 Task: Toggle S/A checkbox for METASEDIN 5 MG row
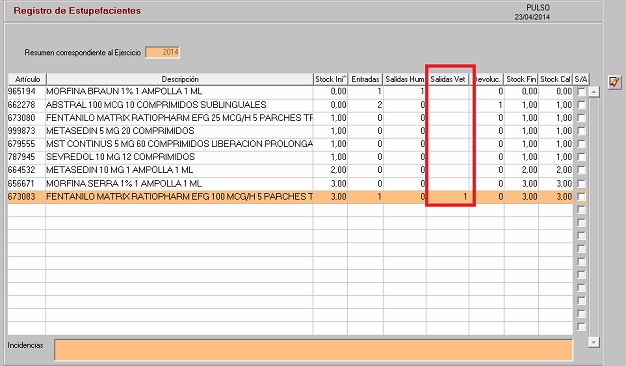pyautogui.click(x=581, y=131)
